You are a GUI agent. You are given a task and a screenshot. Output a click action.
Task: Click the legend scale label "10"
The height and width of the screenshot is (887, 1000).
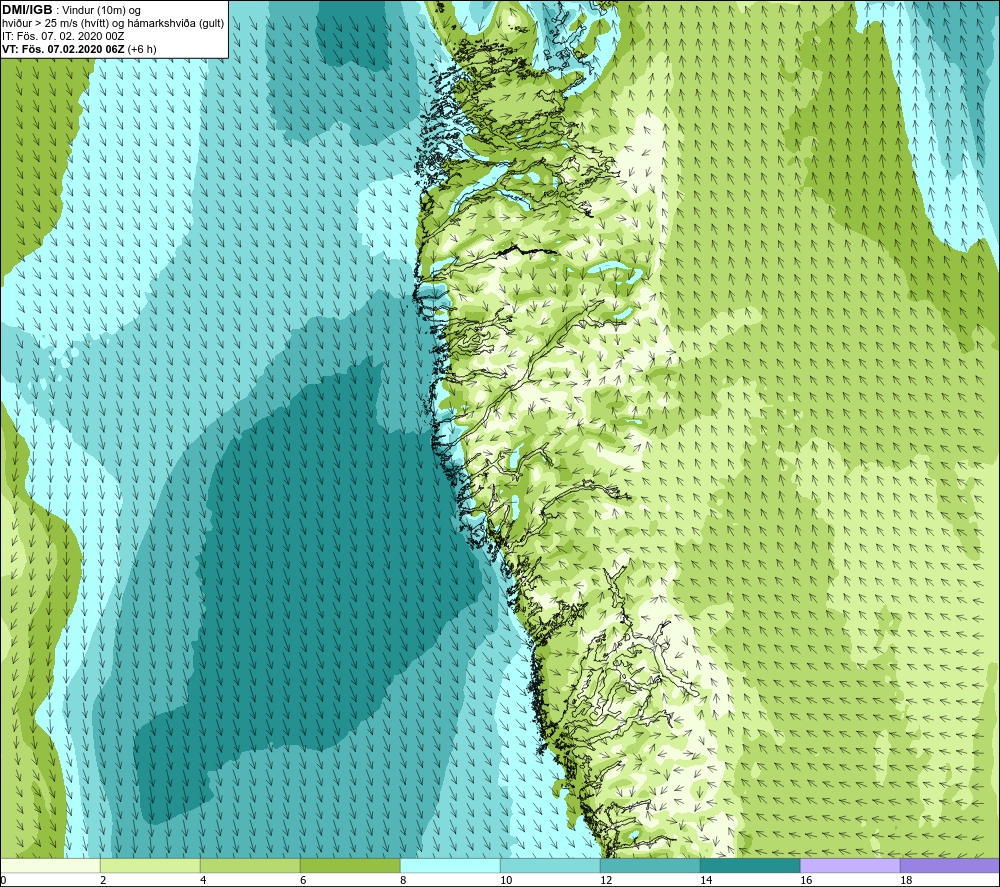506,881
